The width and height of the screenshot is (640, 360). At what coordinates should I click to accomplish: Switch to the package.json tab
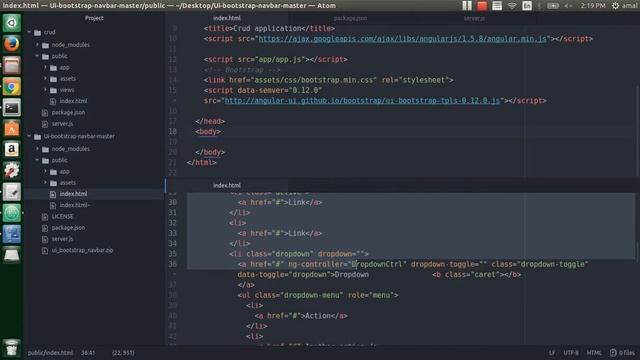(x=350, y=18)
